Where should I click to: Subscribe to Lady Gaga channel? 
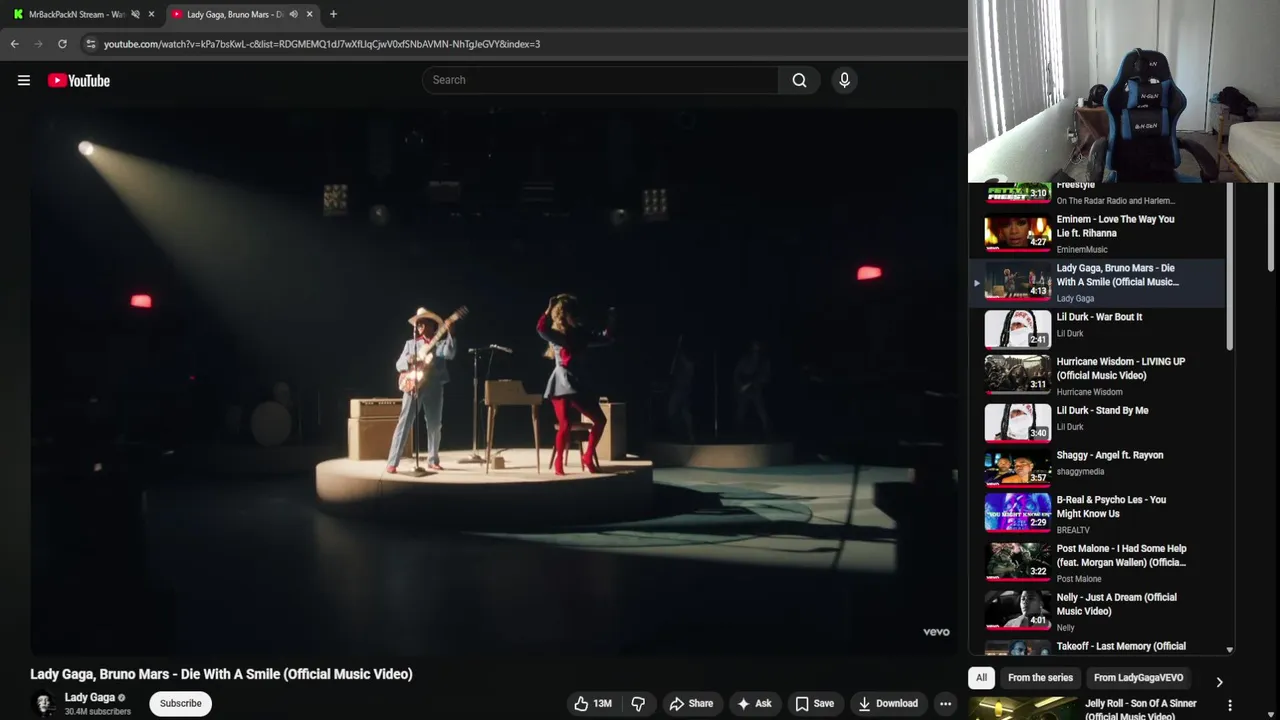pyautogui.click(x=181, y=704)
